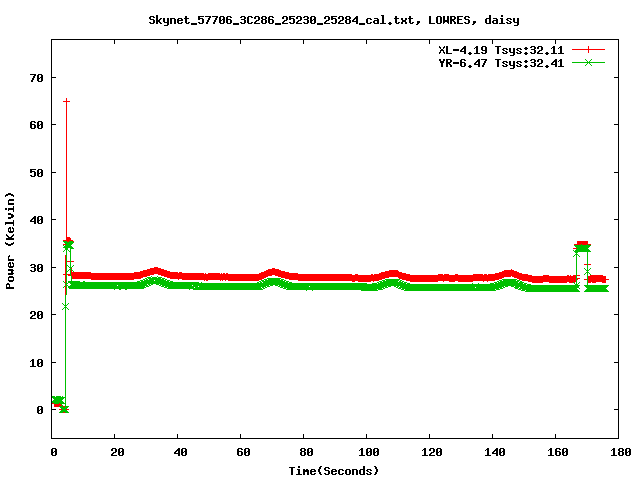Click the y-axis tick label 70
This screenshot has height=480, width=640.
tap(36, 78)
